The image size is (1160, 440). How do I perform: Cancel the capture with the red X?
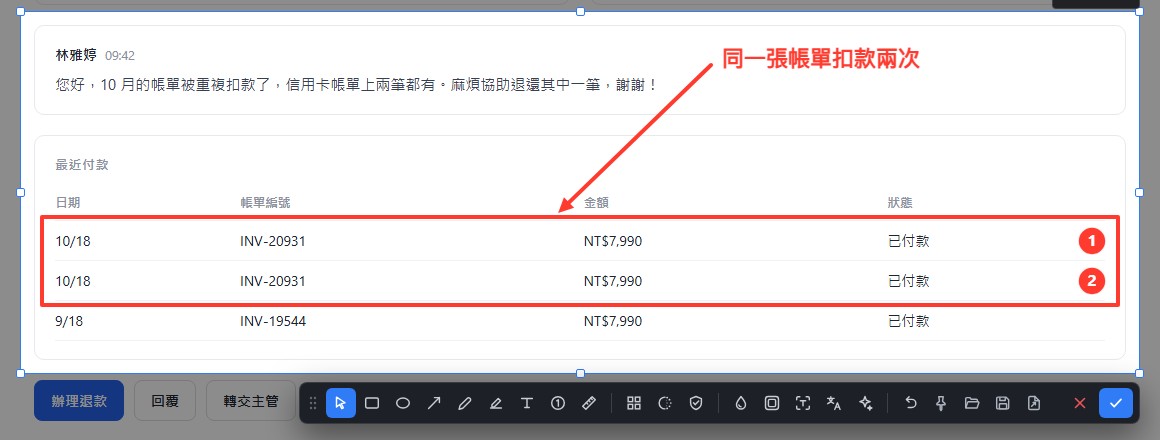click(x=1079, y=403)
